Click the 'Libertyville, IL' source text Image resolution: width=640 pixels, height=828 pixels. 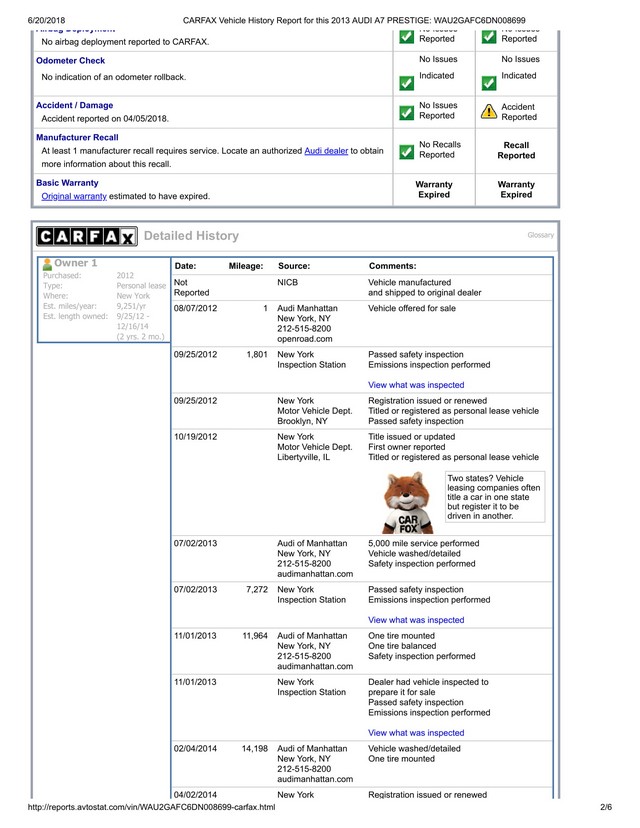click(x=304, y=457)
